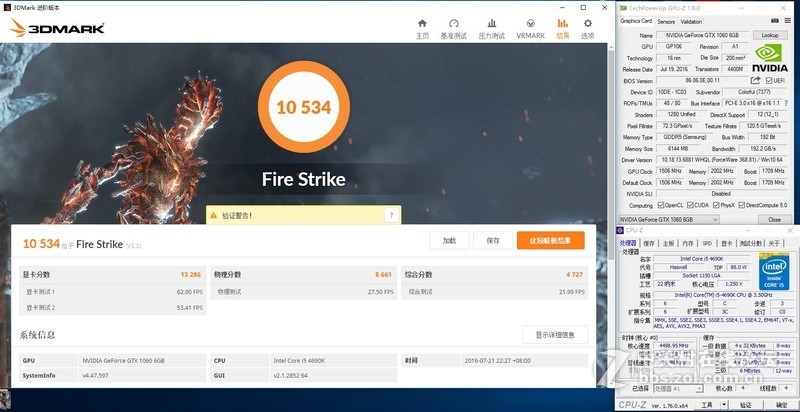800x412 pixels.
Task: Click NVIDIA GeForce GTX 1060 6GB system info cell
Action: [x=143, y=360]
